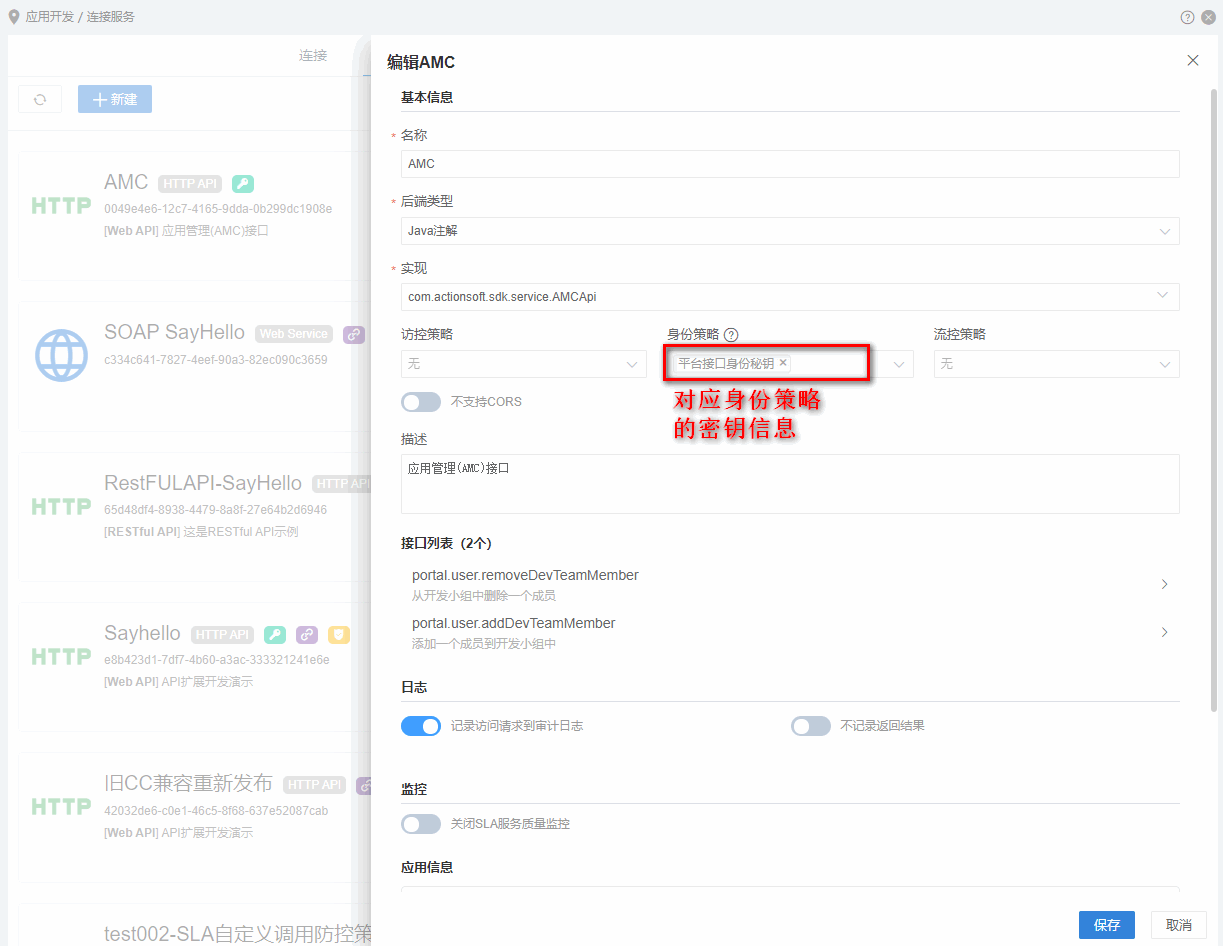Screen dimensions: 1223x946
Task: Click the RestFULAPI-SayHello card title
Action: point(203,483)
